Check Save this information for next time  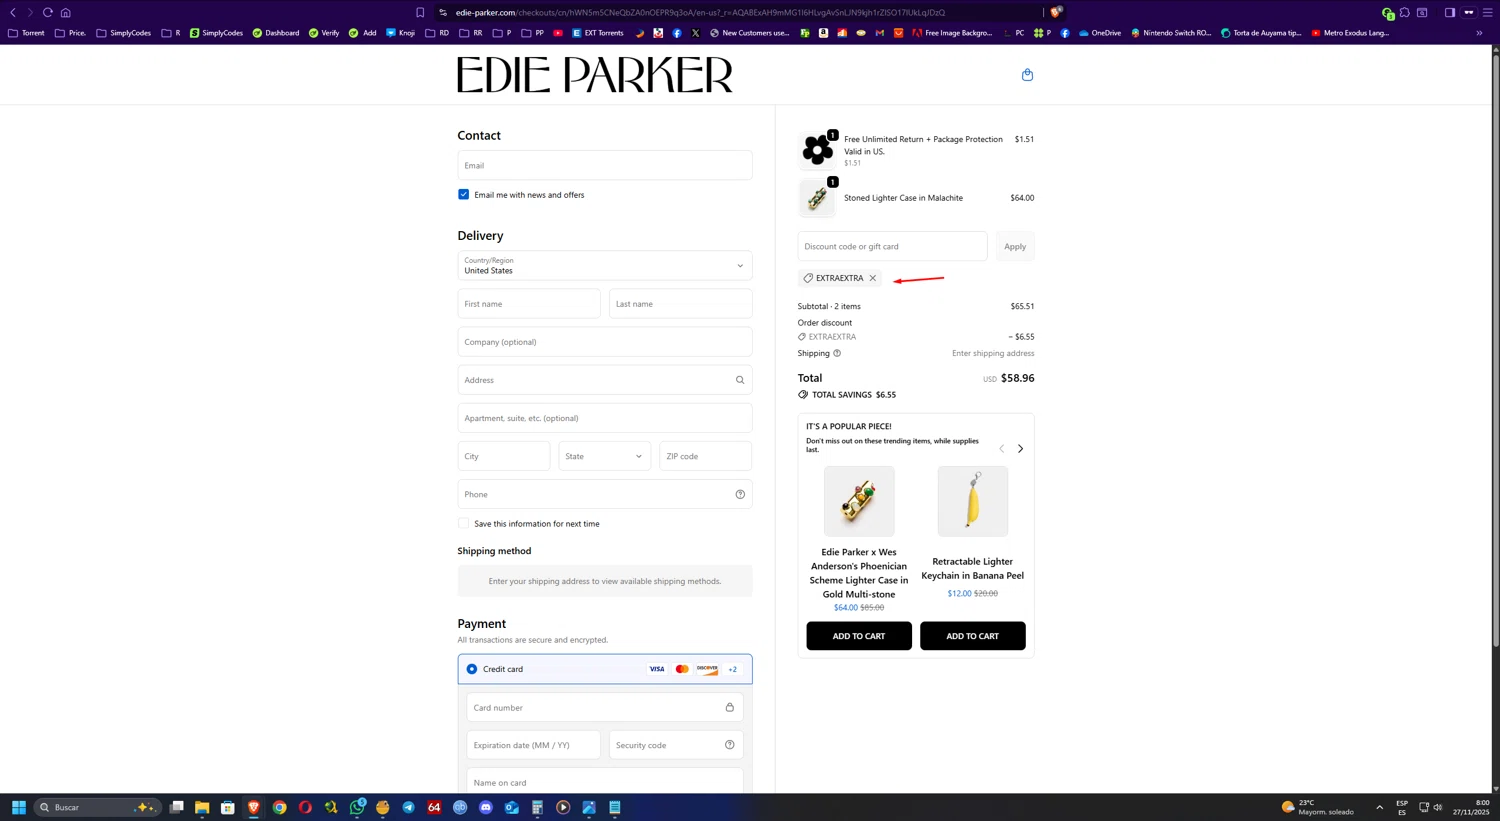tap(463, 523)
